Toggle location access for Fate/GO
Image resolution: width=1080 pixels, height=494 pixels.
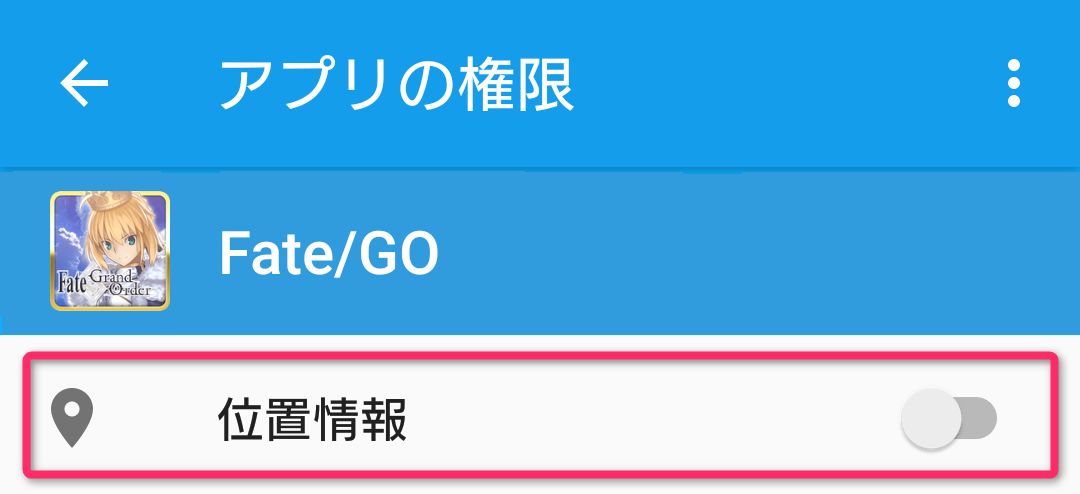948,418
